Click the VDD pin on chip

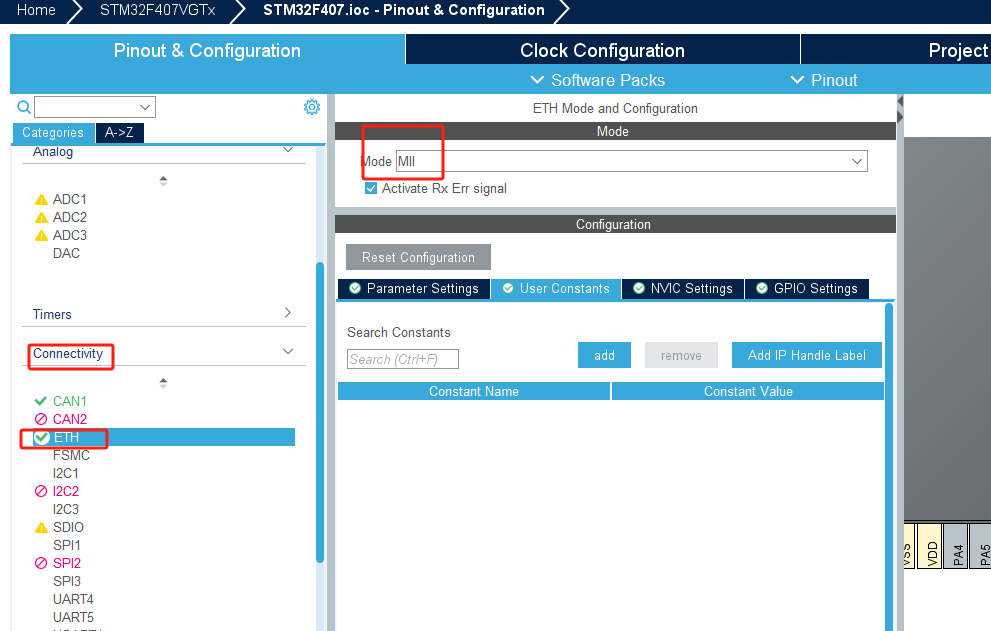(x=930, y=546)
